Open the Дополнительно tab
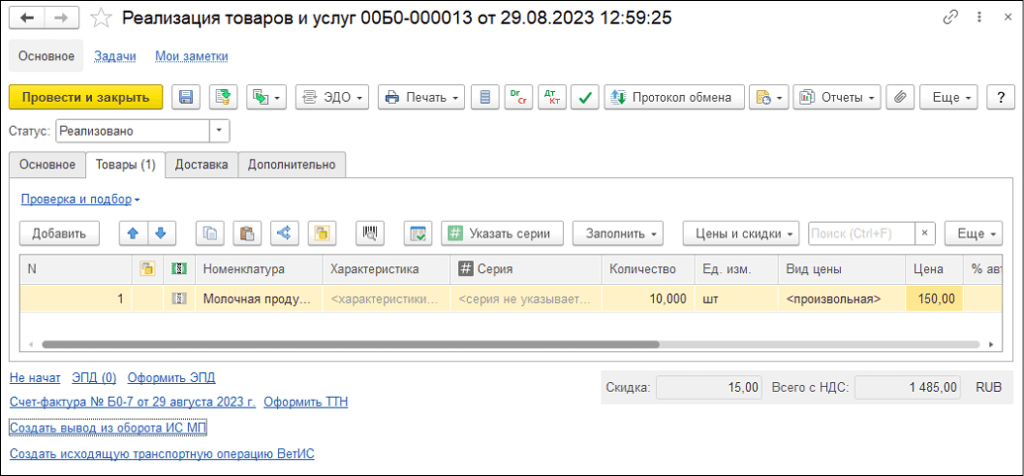The width and height of the screenshot is (1024, 476). [x=291, y=165]
